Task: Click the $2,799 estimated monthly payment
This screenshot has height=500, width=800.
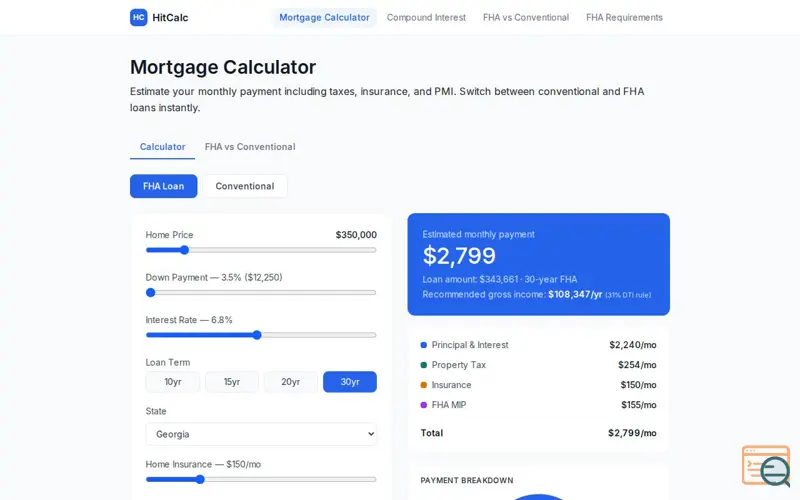Action: coord(459,256)
